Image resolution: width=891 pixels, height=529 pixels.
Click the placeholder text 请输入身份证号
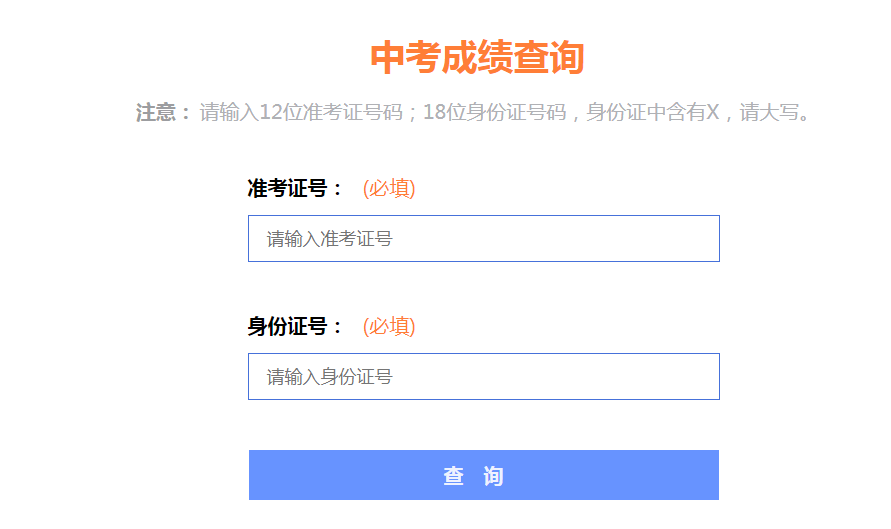click(329, 377)
